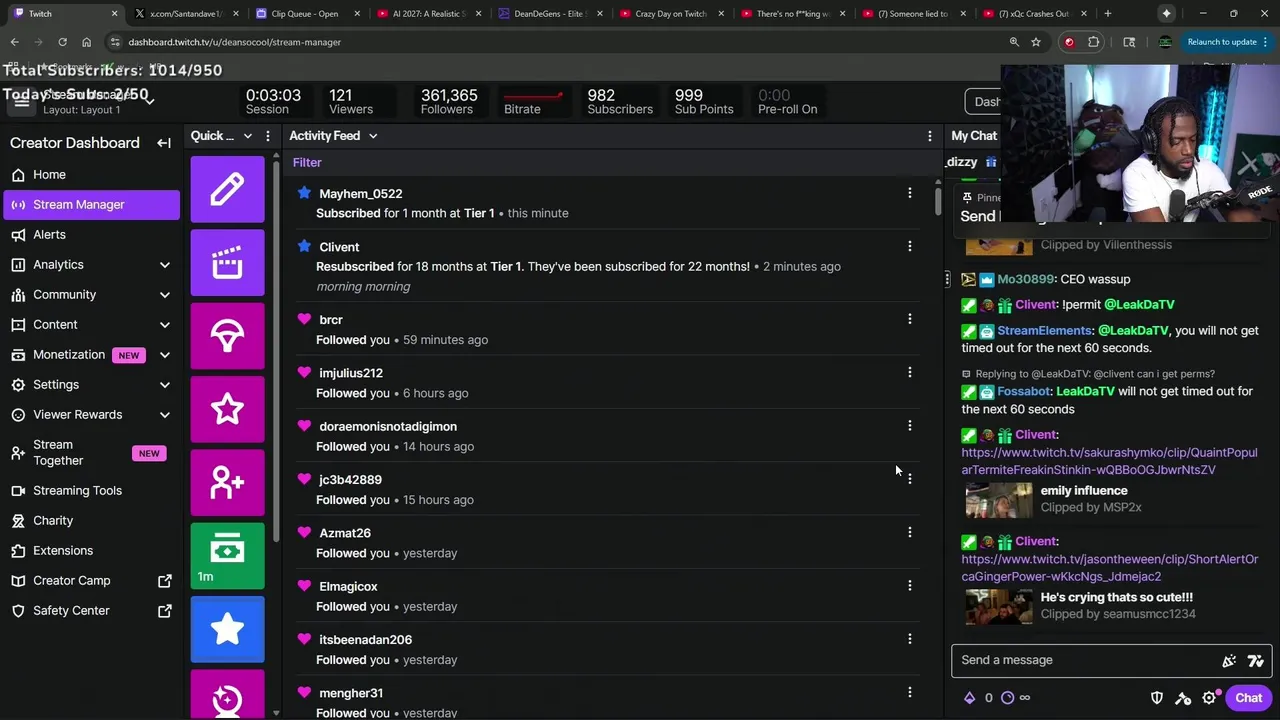
Task: Click the magenta star outline quick action
Action: 228,409
